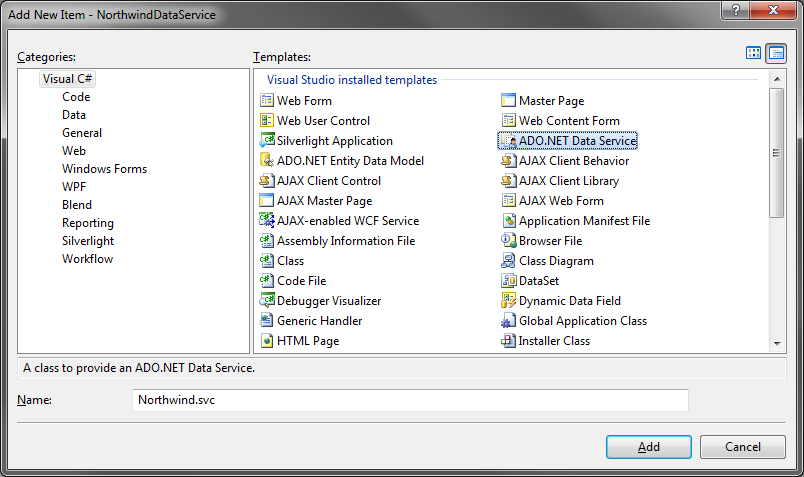The width and height of the screenshot is (804, 477).
Task: Open the Blend category
Action: [x=77, y=205]
